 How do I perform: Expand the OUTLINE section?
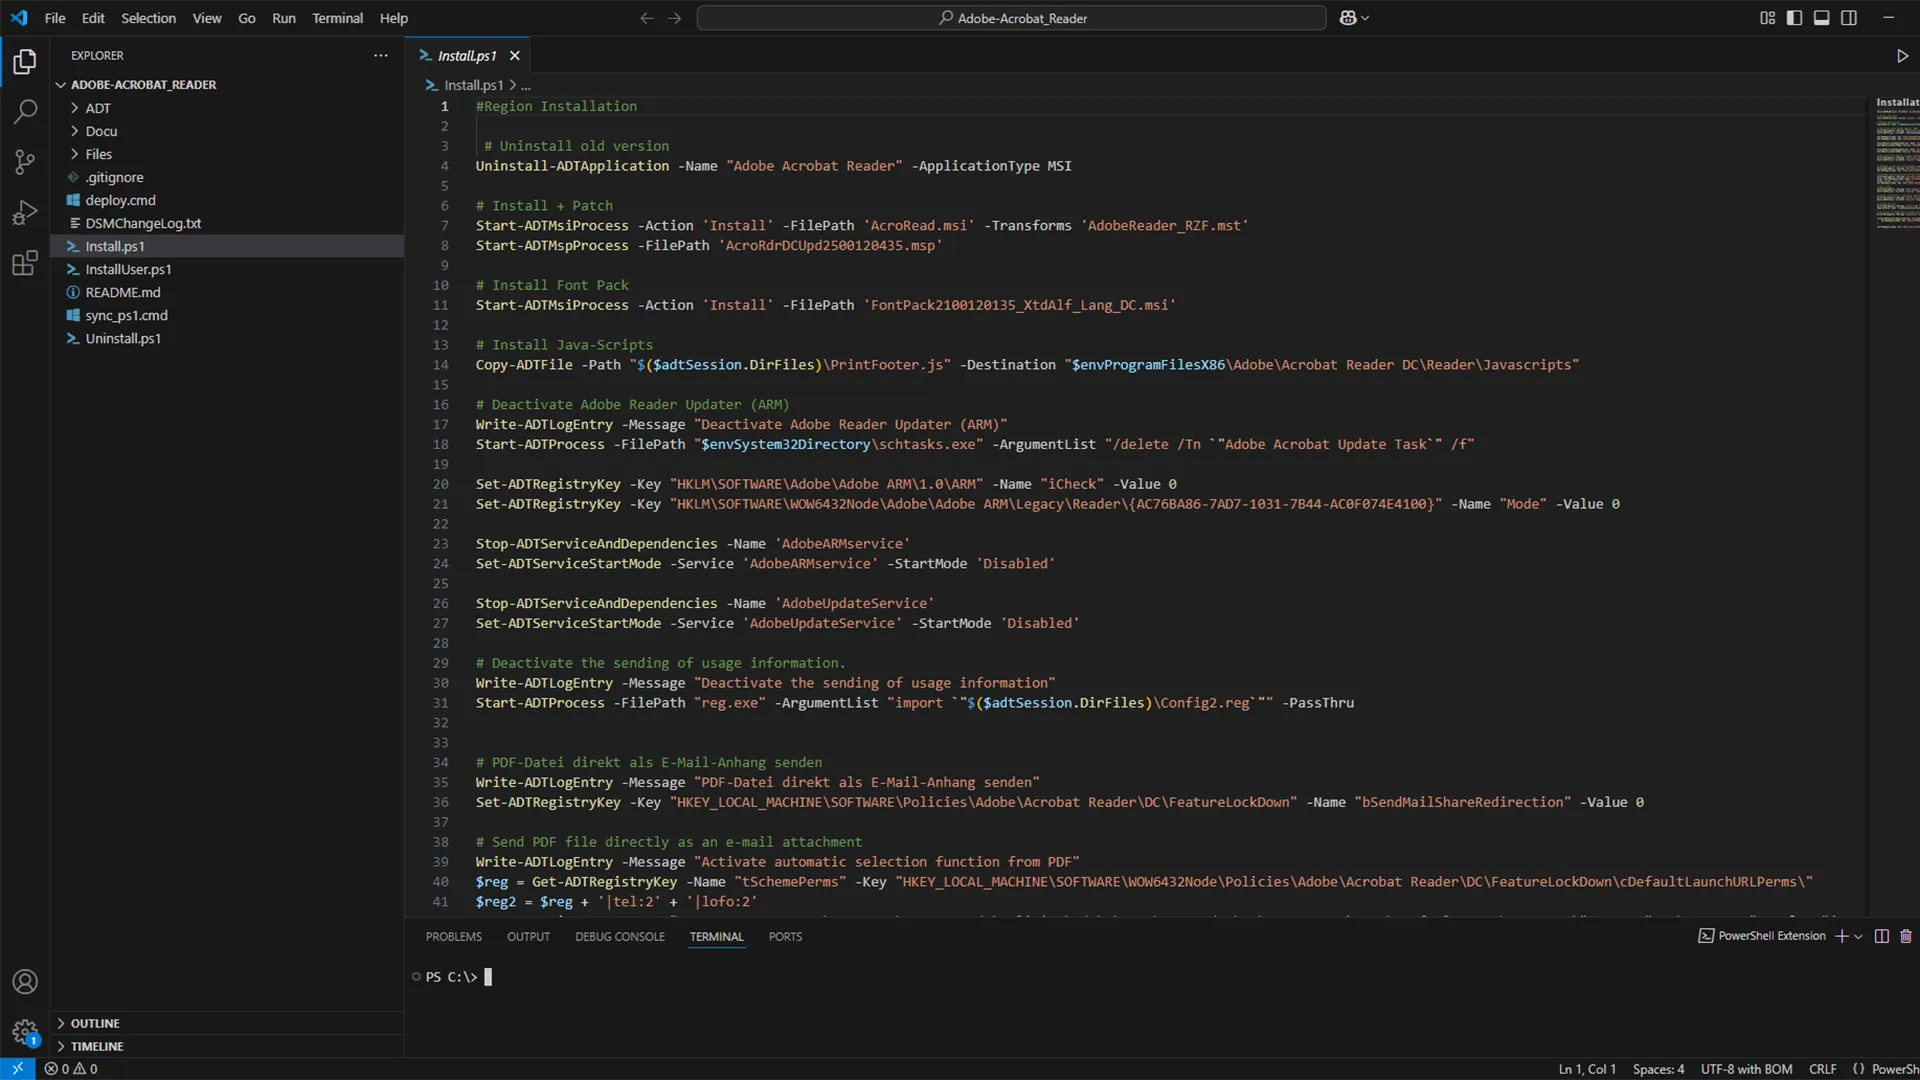(95, 1023)
